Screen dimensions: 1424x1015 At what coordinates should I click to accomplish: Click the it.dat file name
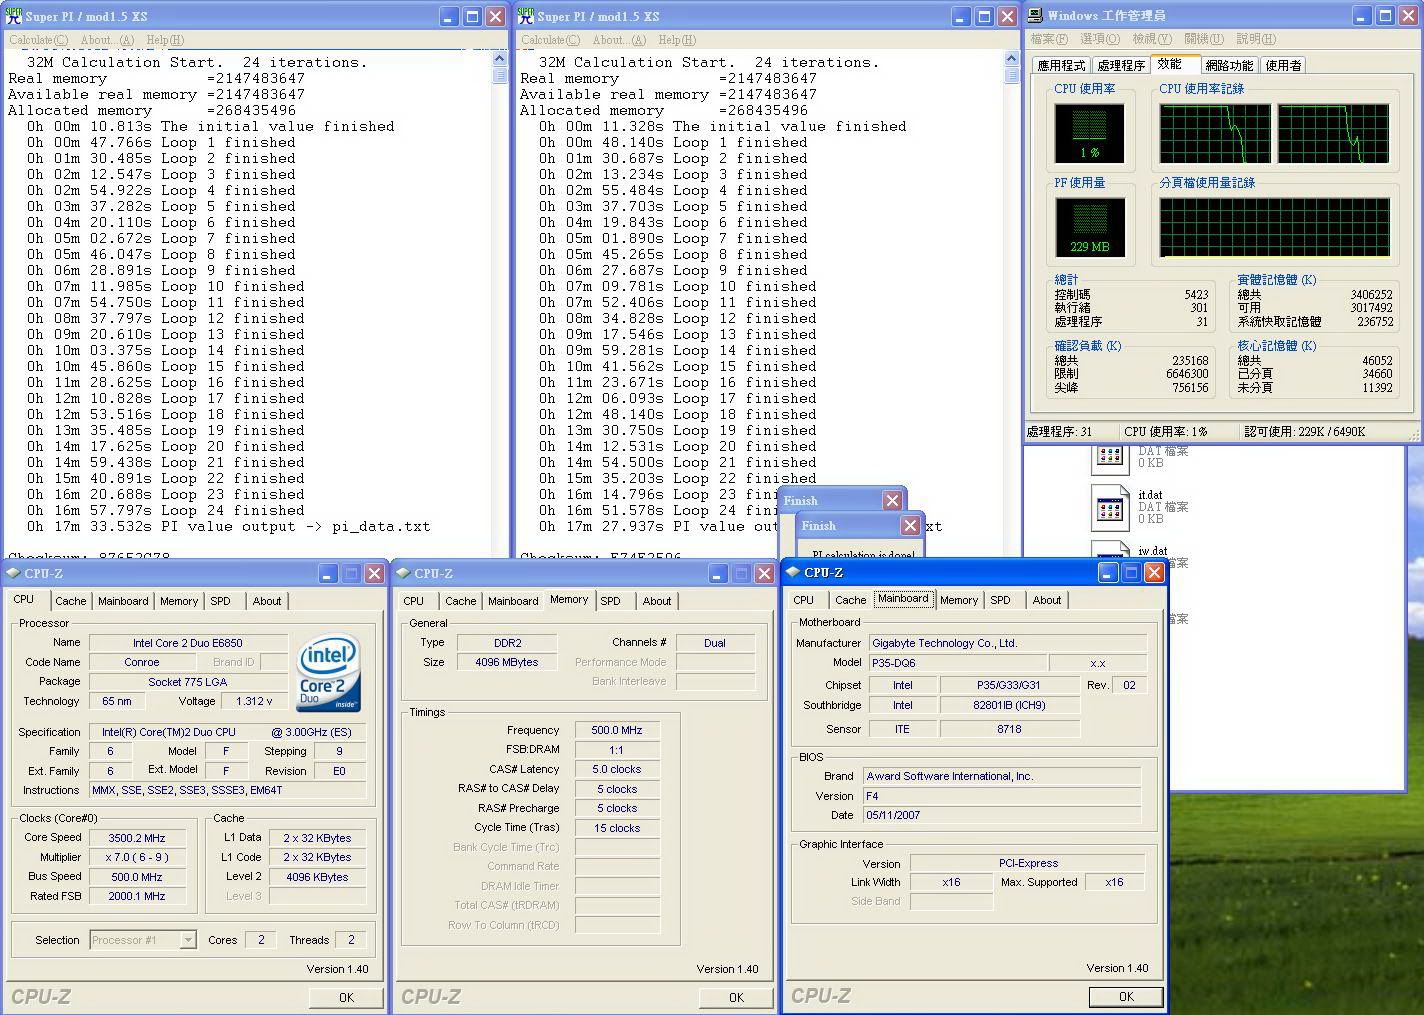[x=1150, y=495]
